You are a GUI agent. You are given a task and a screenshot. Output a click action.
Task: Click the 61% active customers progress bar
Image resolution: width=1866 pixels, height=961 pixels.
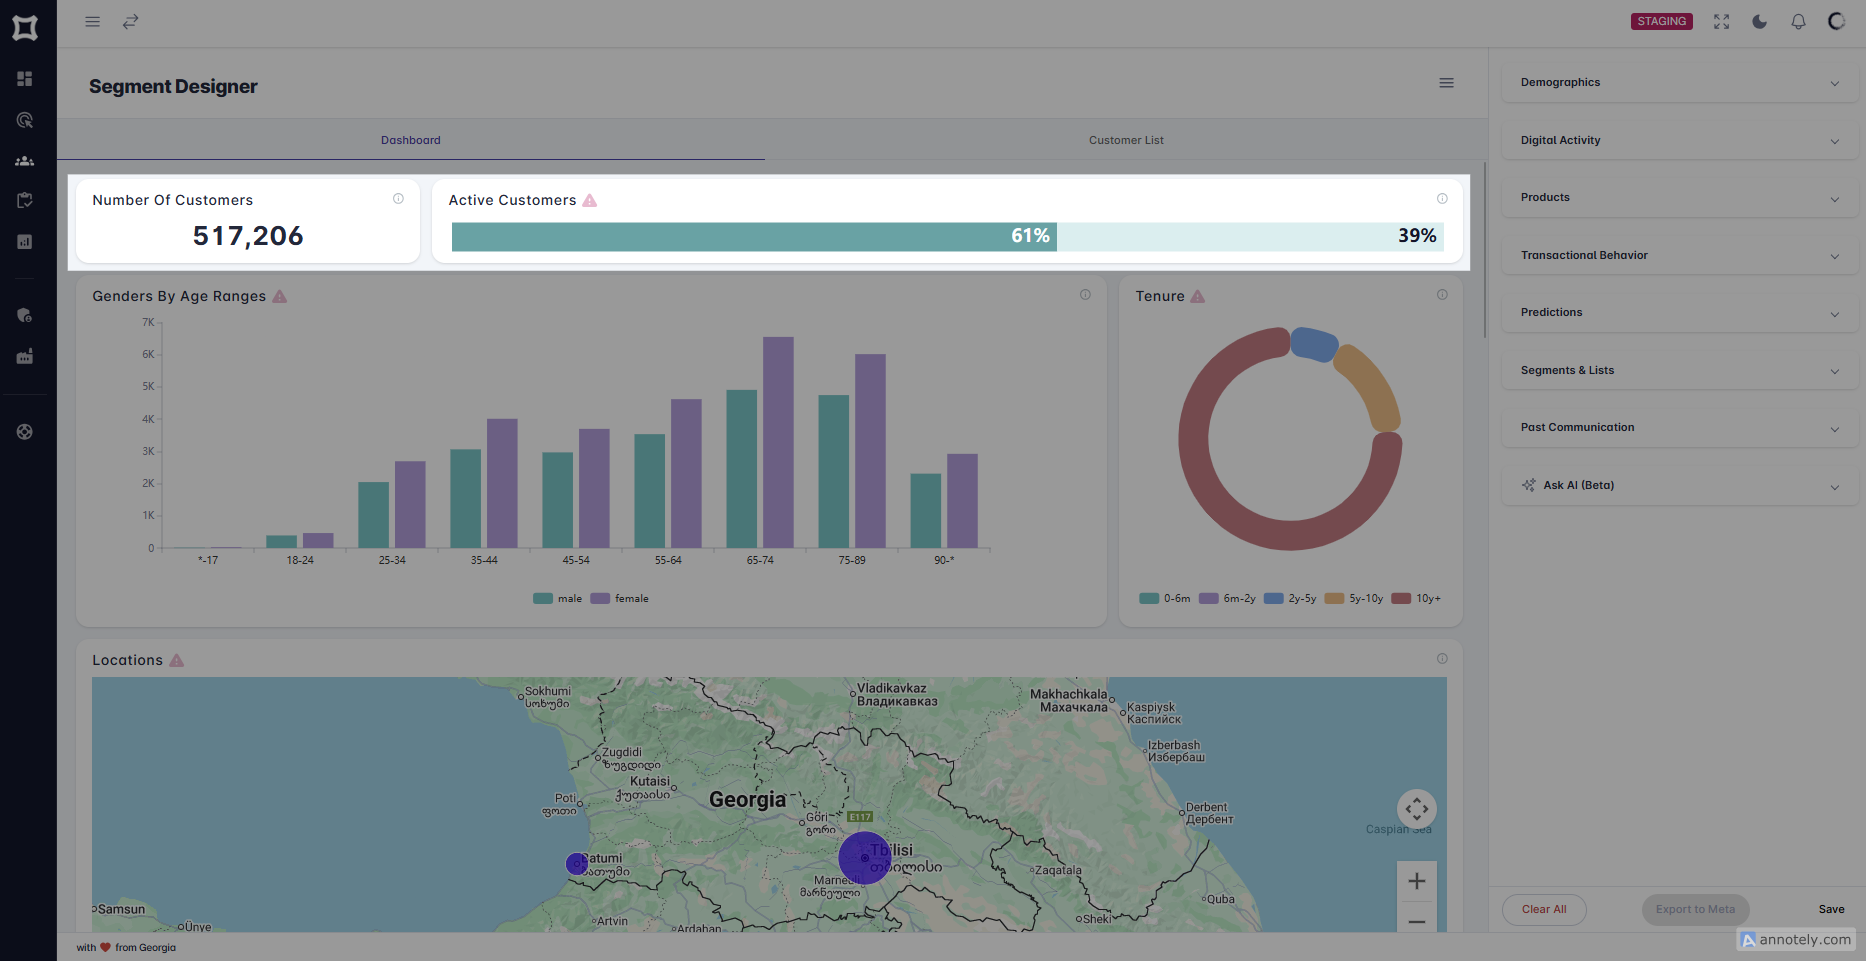click(x=753, y=236)
